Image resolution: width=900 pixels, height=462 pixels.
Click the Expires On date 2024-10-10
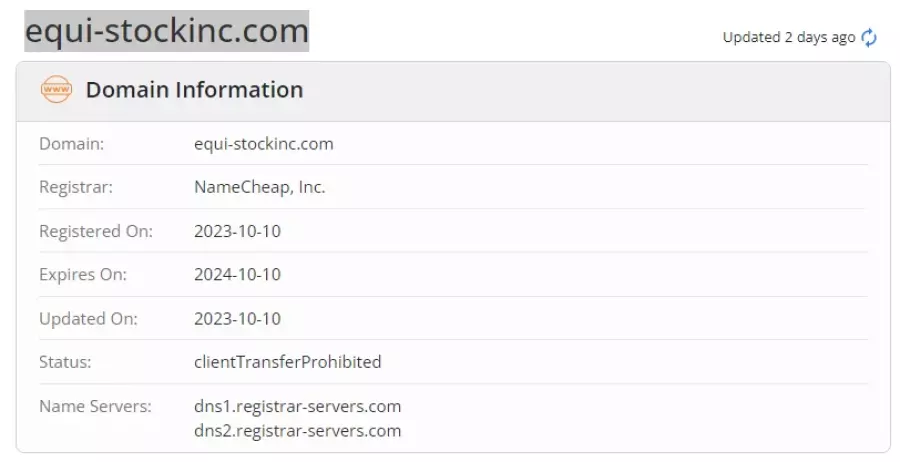[x=237, y=274]
